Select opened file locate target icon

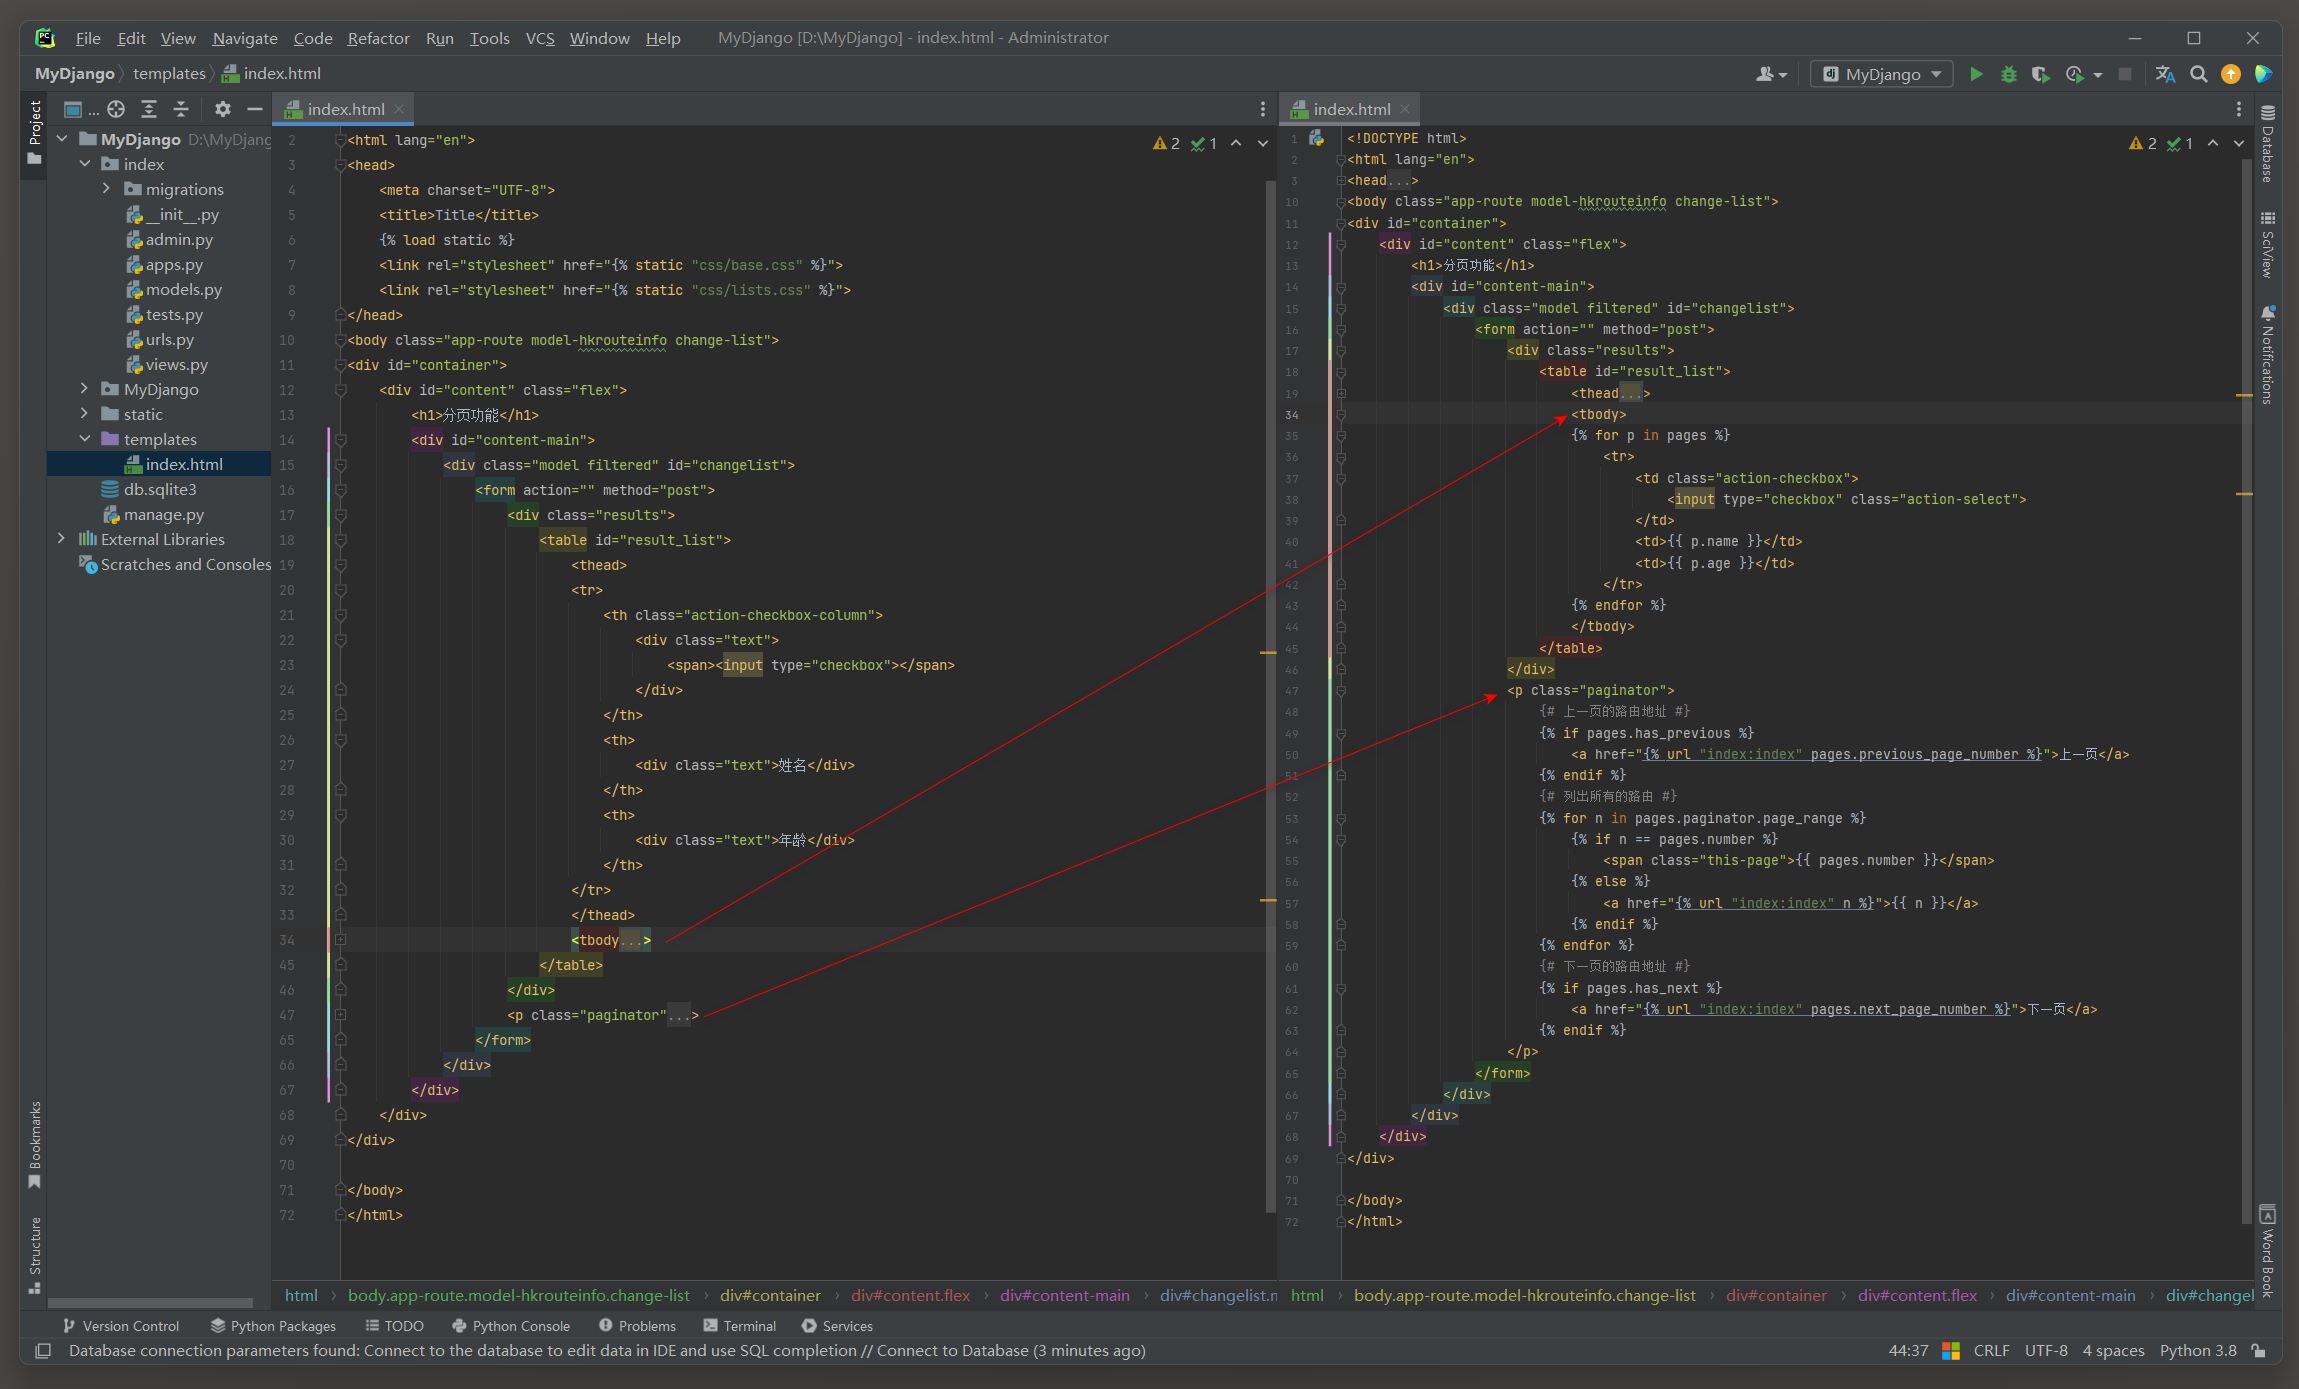coord(116,109)
